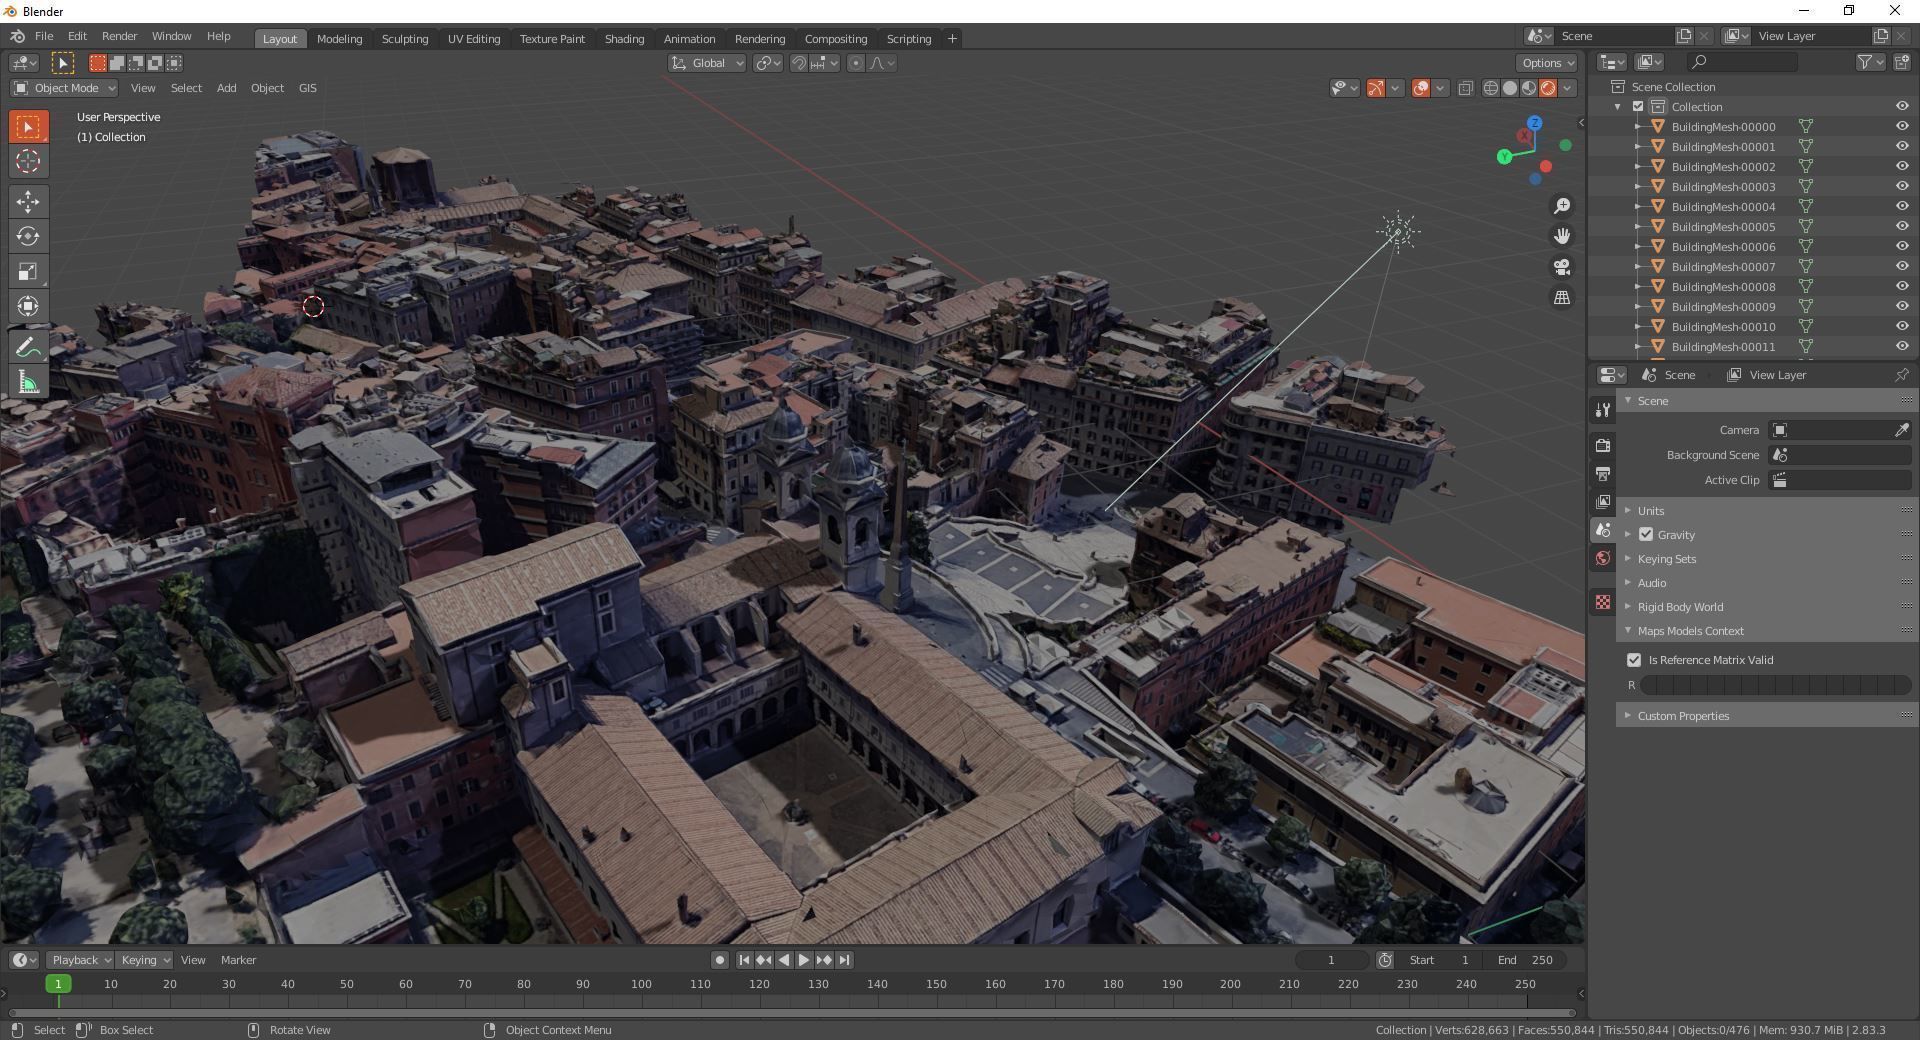
Task: Hide the Collection using its eye icon
Action: pyautogui.click(x=1902, y=107)
